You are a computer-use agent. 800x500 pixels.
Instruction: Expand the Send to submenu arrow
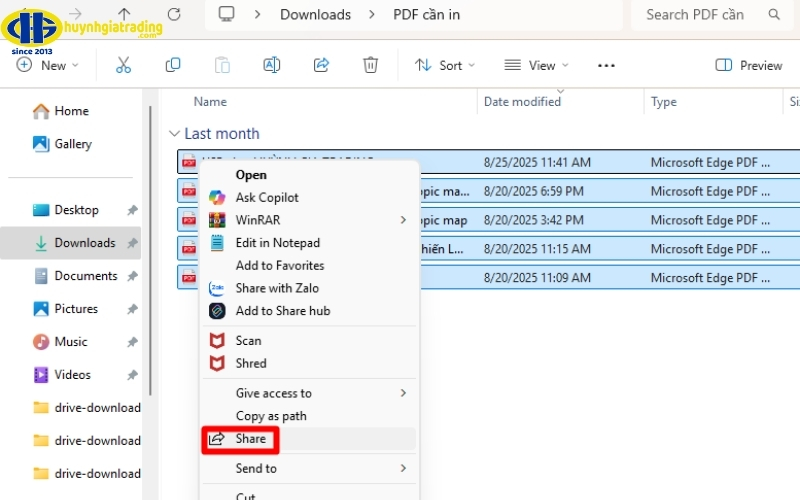click(403, 468)
